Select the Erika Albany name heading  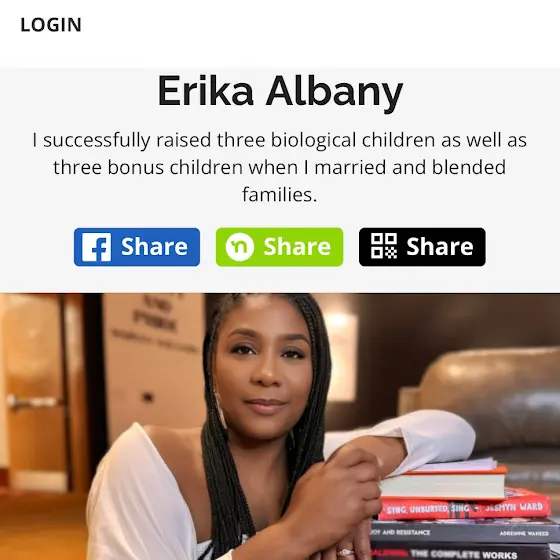(280, 91)
